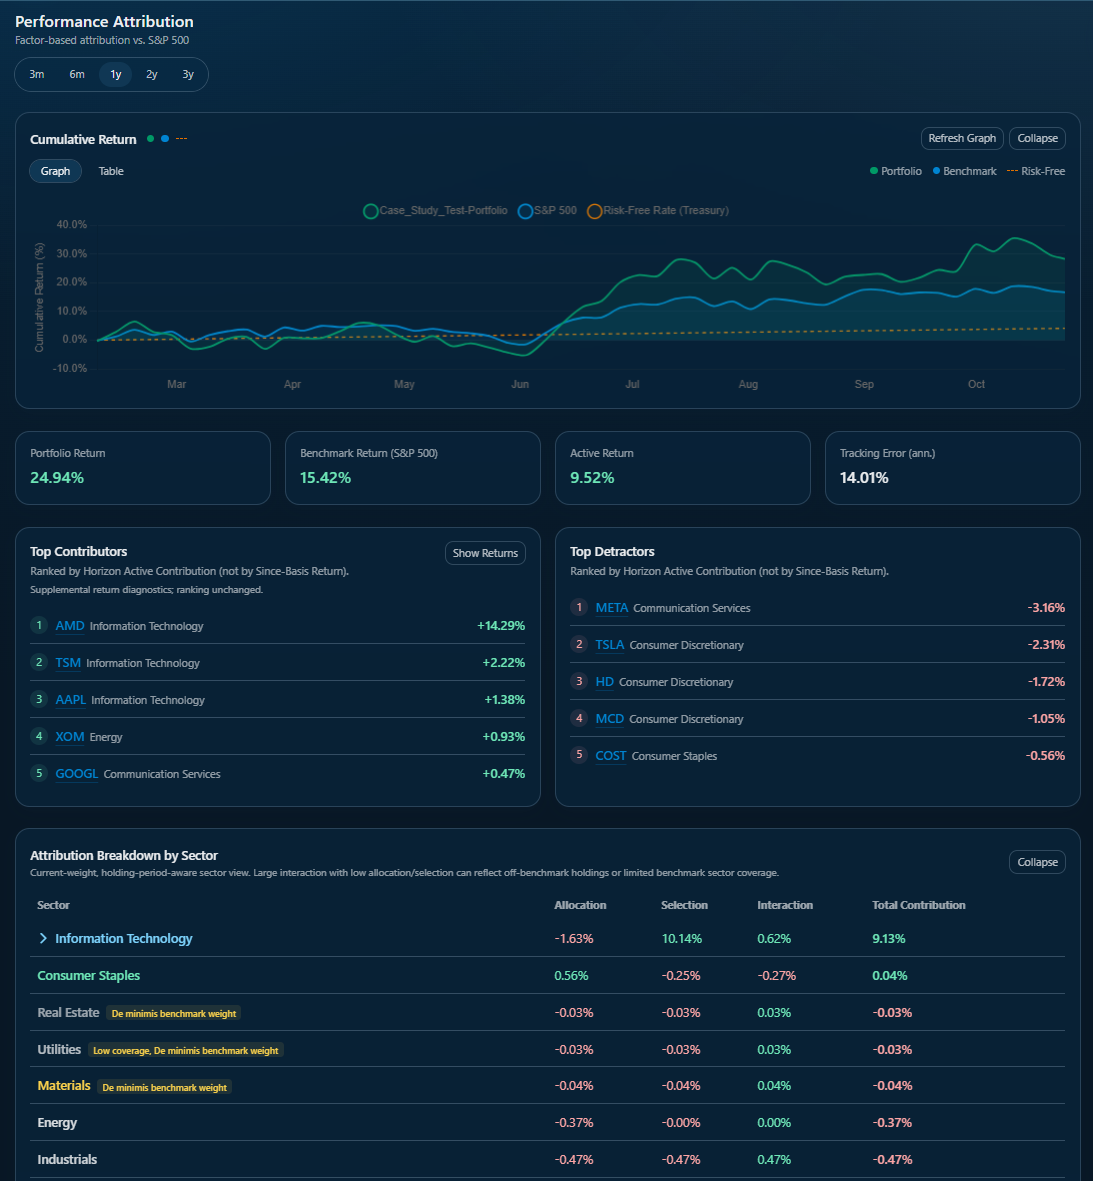This screenshot has height=1181, width=1093.
Task: Open the TSM ticker link
Action: coord(68,663)
